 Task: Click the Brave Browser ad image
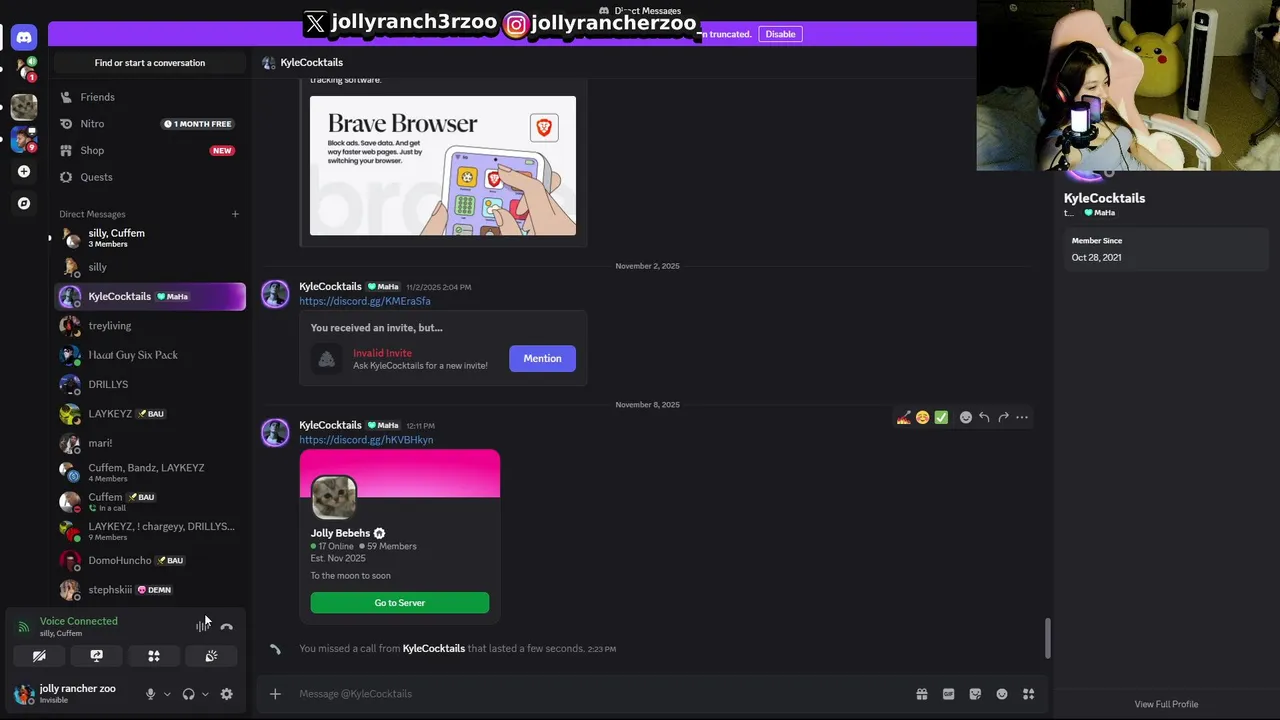tap(443, 166)
